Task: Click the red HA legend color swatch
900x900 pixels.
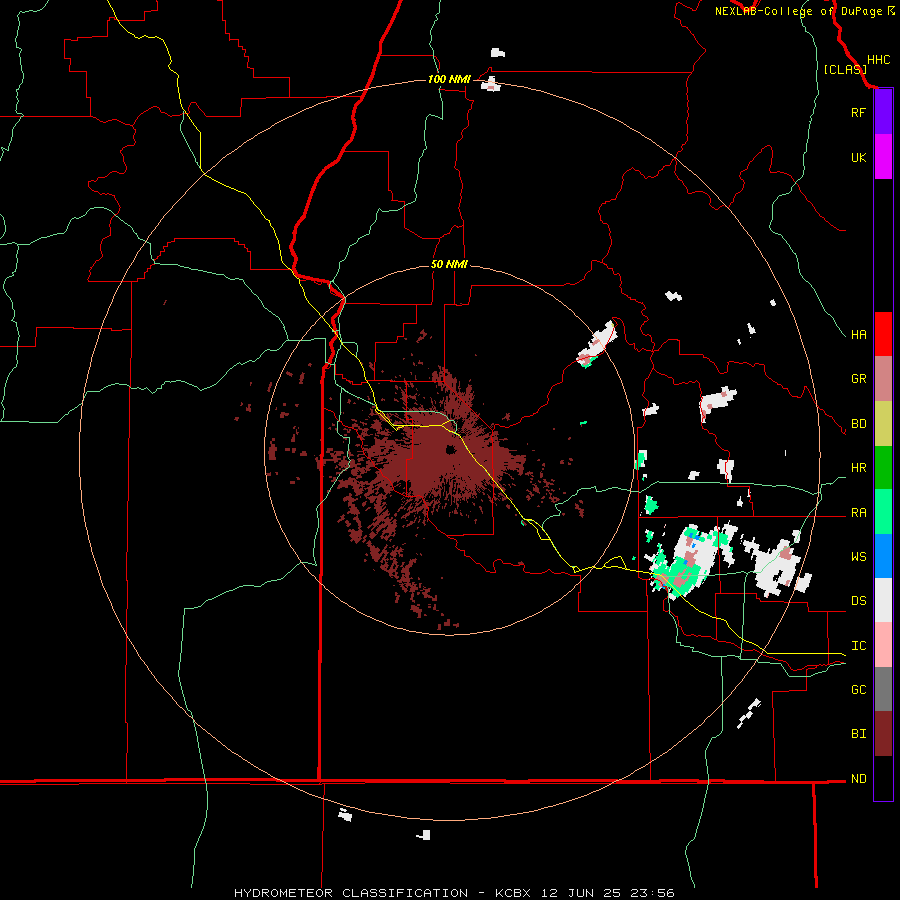Action: [x=883, y=334]
